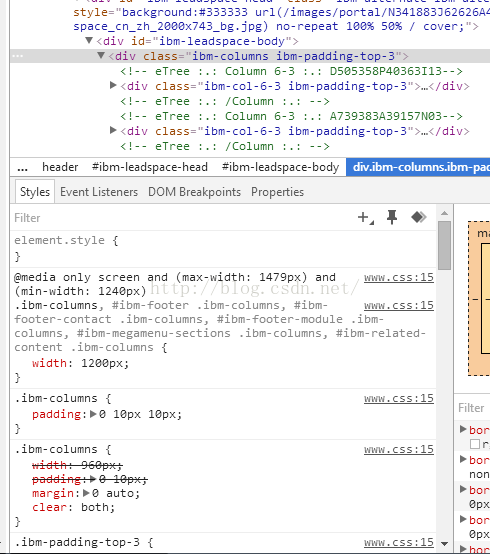
Task: Click the Styles pane scrollbar thumb
Action: [x=444, y=245]
